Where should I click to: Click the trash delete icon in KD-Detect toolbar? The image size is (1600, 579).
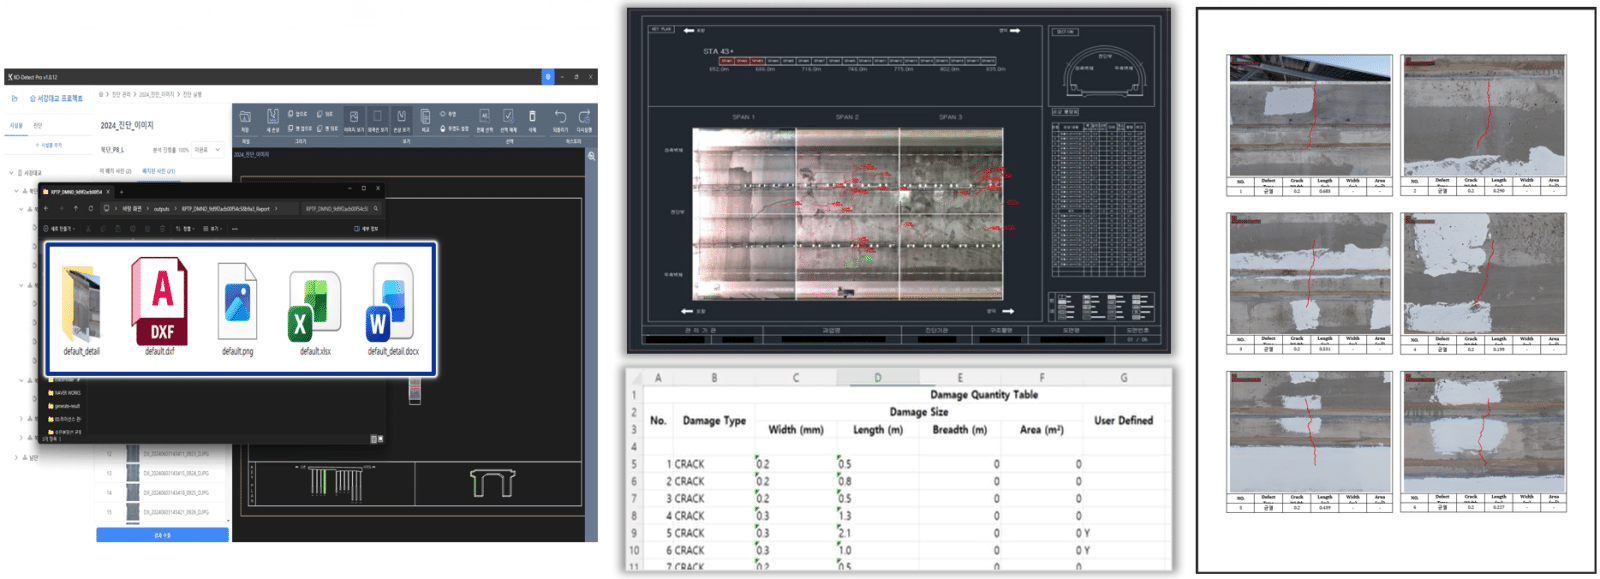[532, 117]
